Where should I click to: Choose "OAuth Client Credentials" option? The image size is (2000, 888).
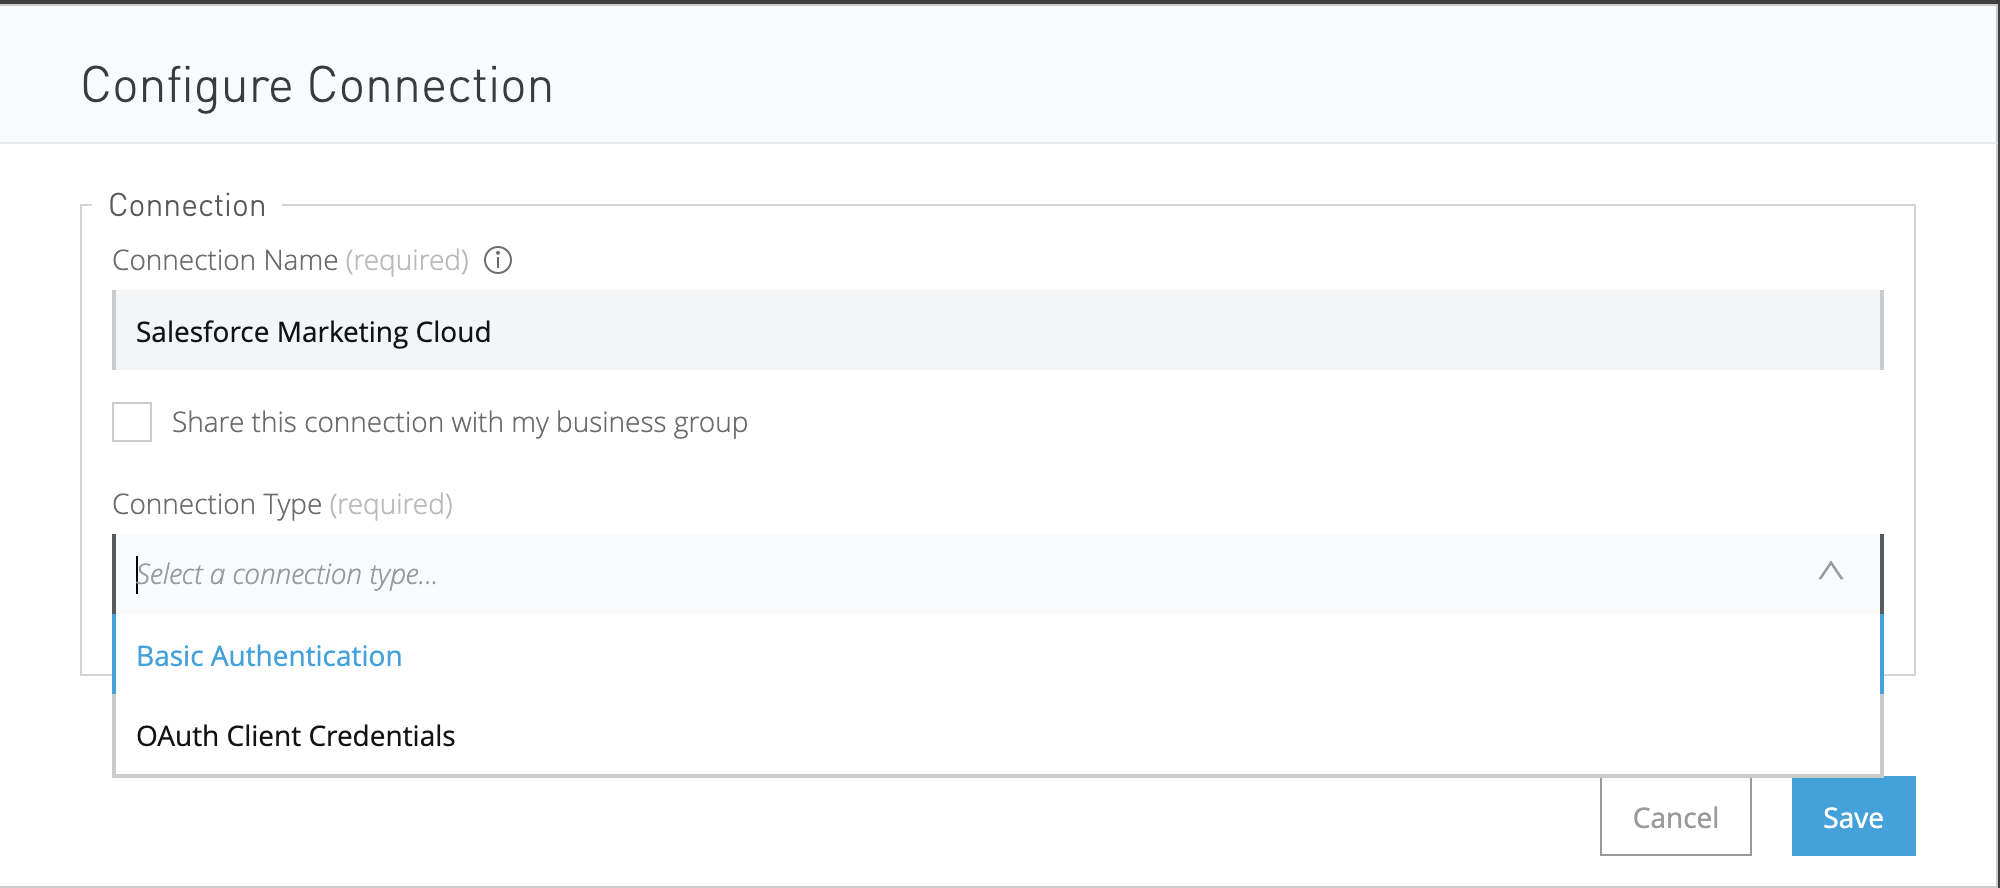point(296,736)
